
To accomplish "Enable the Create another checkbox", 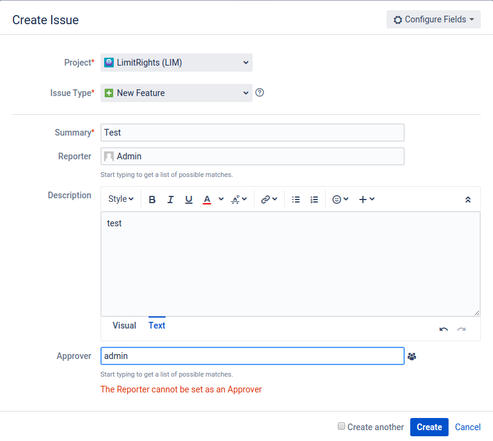I will click(x=341, y=426).
